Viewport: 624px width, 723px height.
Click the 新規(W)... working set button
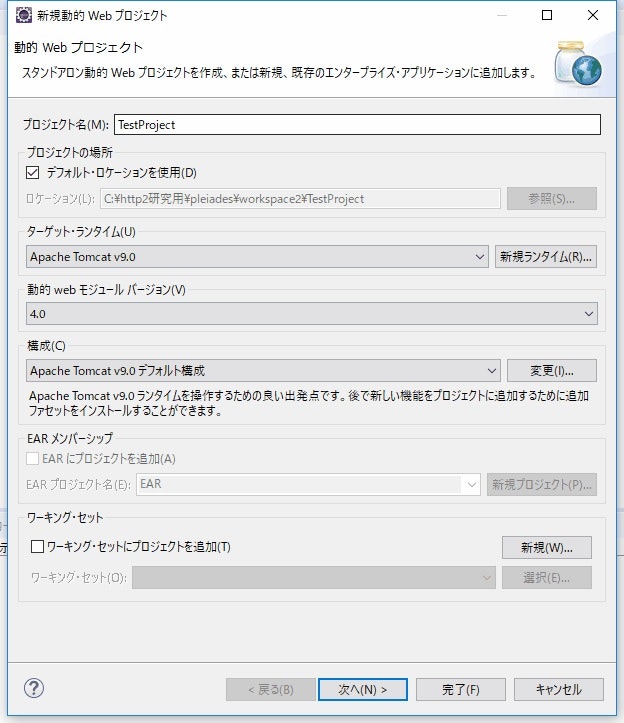click(547, 547)
